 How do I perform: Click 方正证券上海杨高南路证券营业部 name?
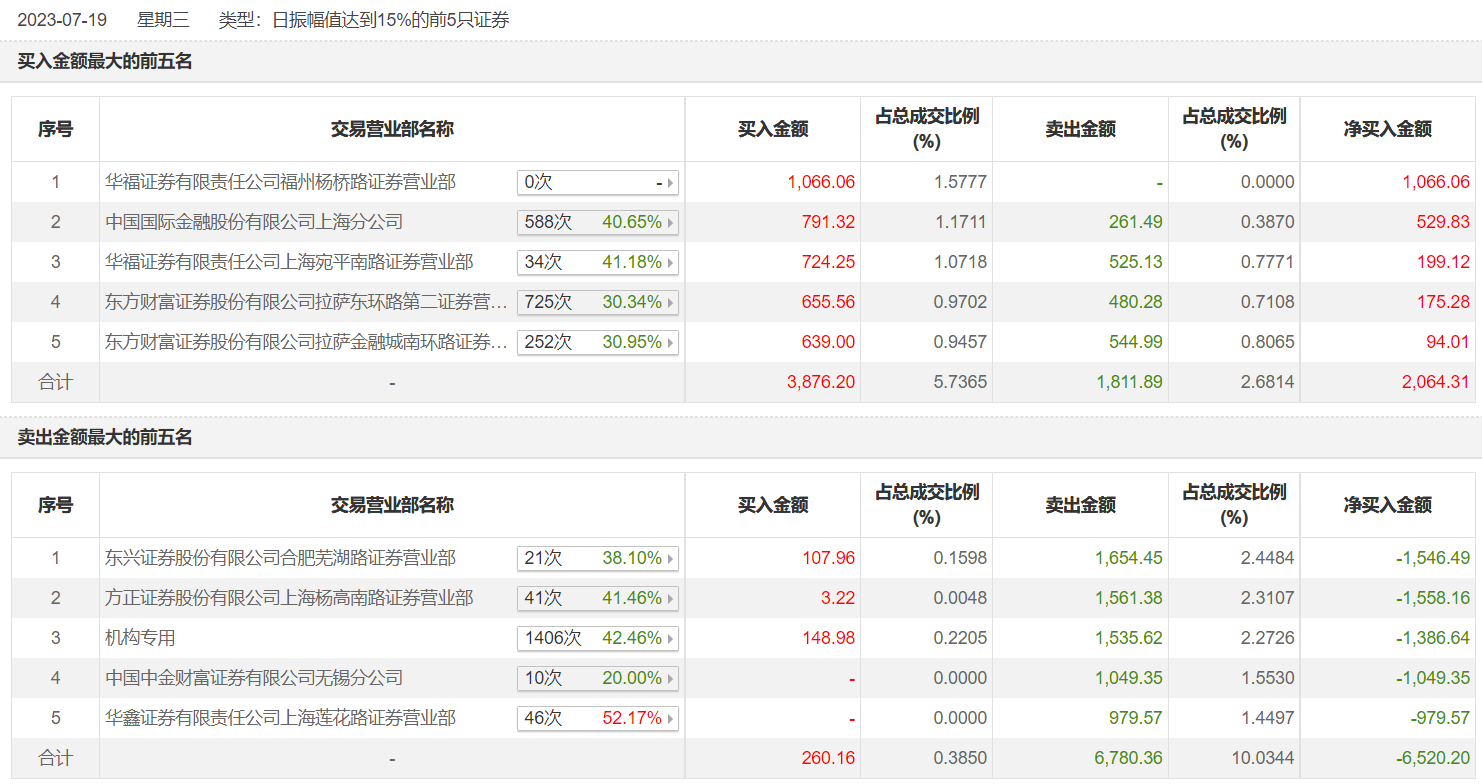(x=289, y=598)
